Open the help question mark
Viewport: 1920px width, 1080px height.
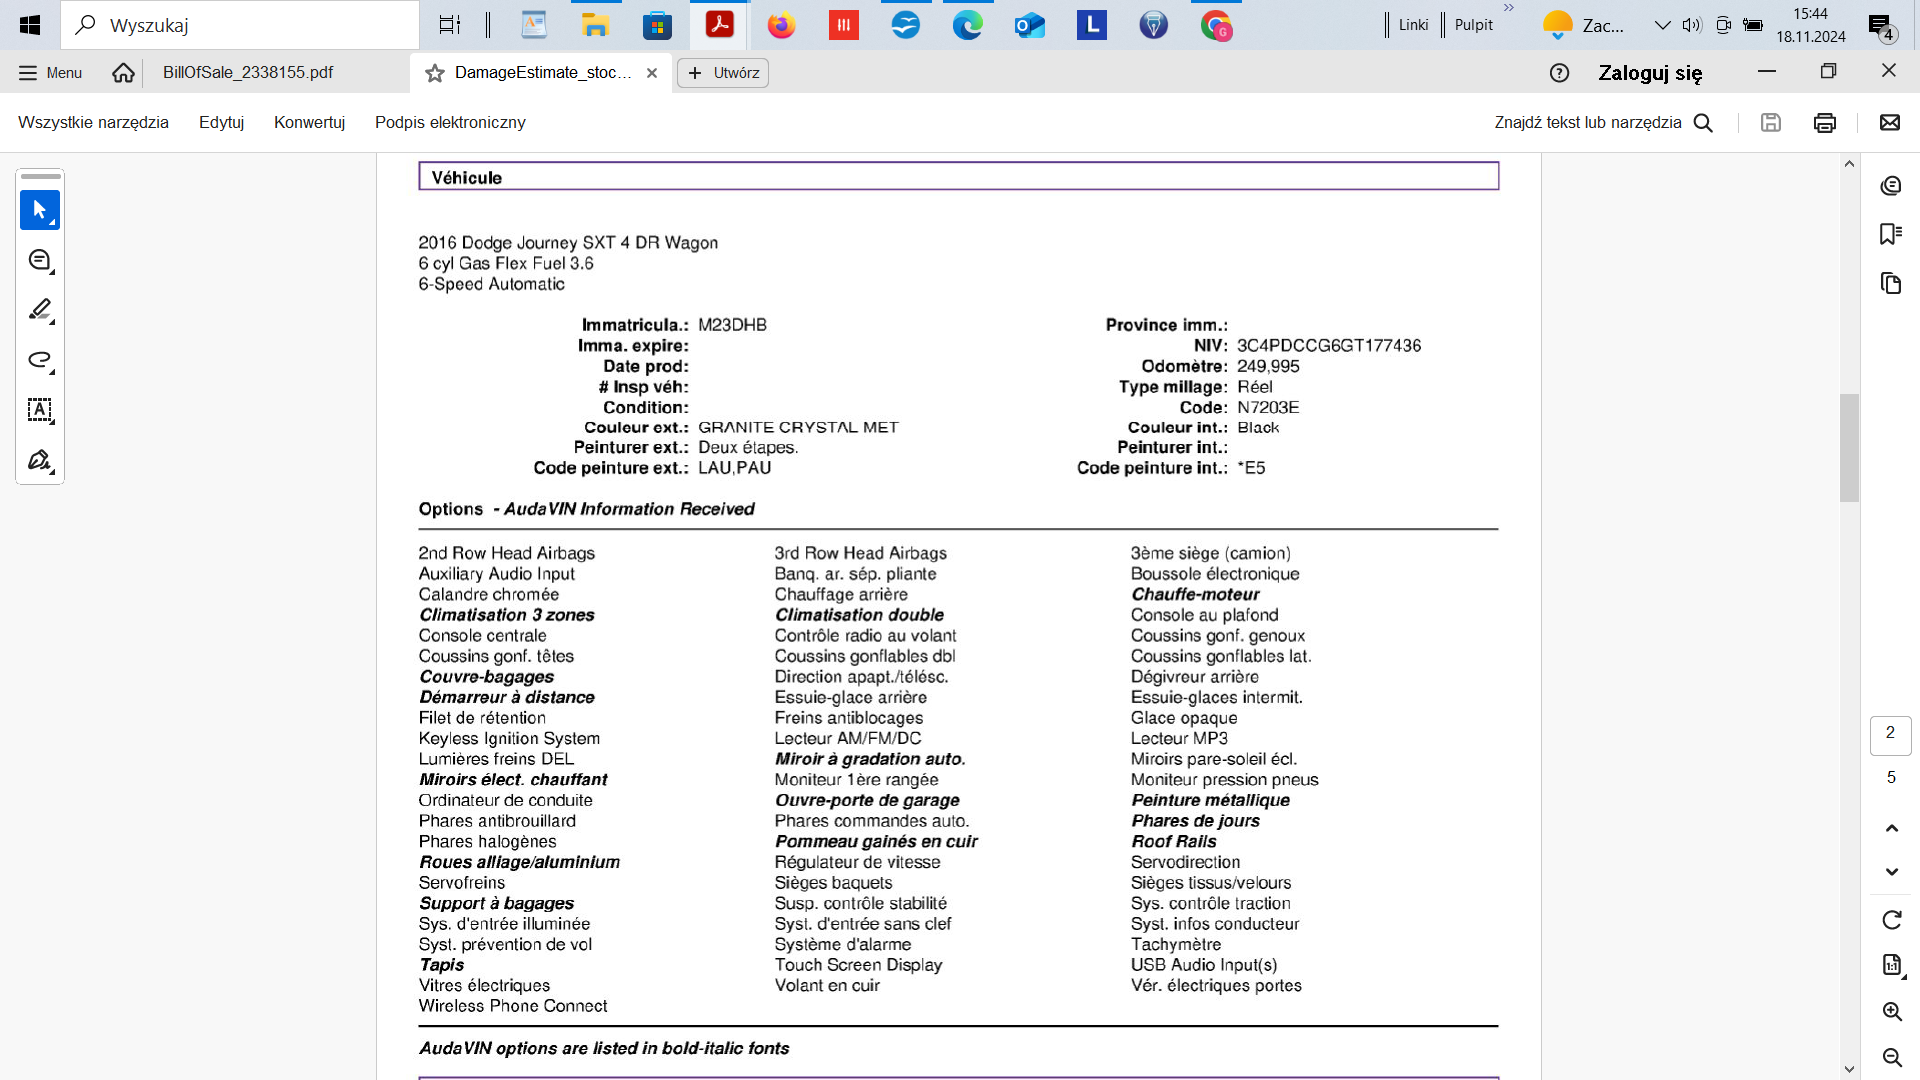point(1559,73)
